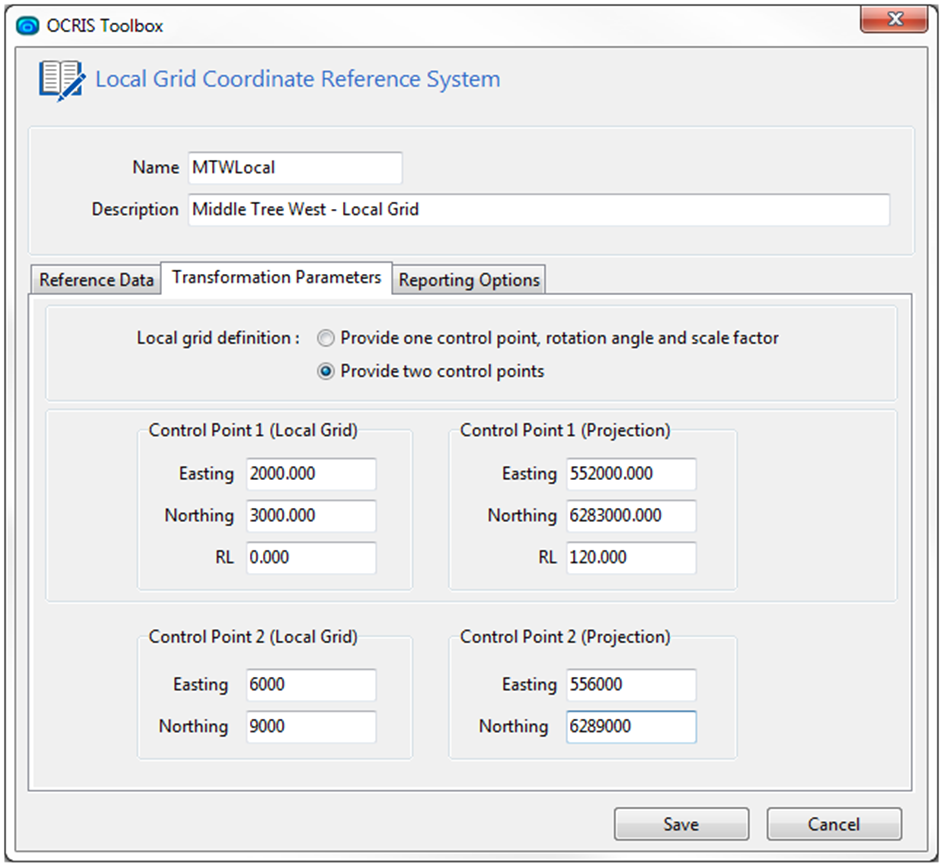Edit Control Point 2 Local Grid Easting

[x=312, y=685]
